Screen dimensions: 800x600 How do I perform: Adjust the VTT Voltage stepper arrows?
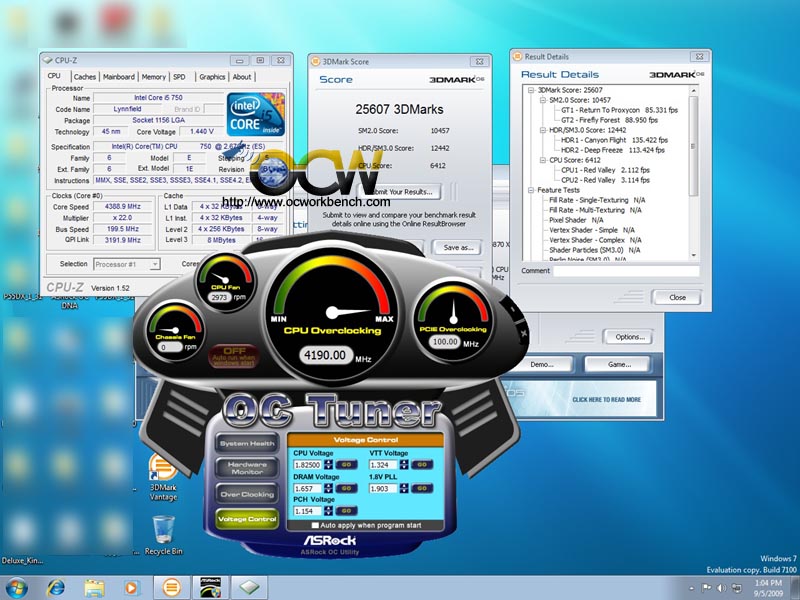[404, 465]
